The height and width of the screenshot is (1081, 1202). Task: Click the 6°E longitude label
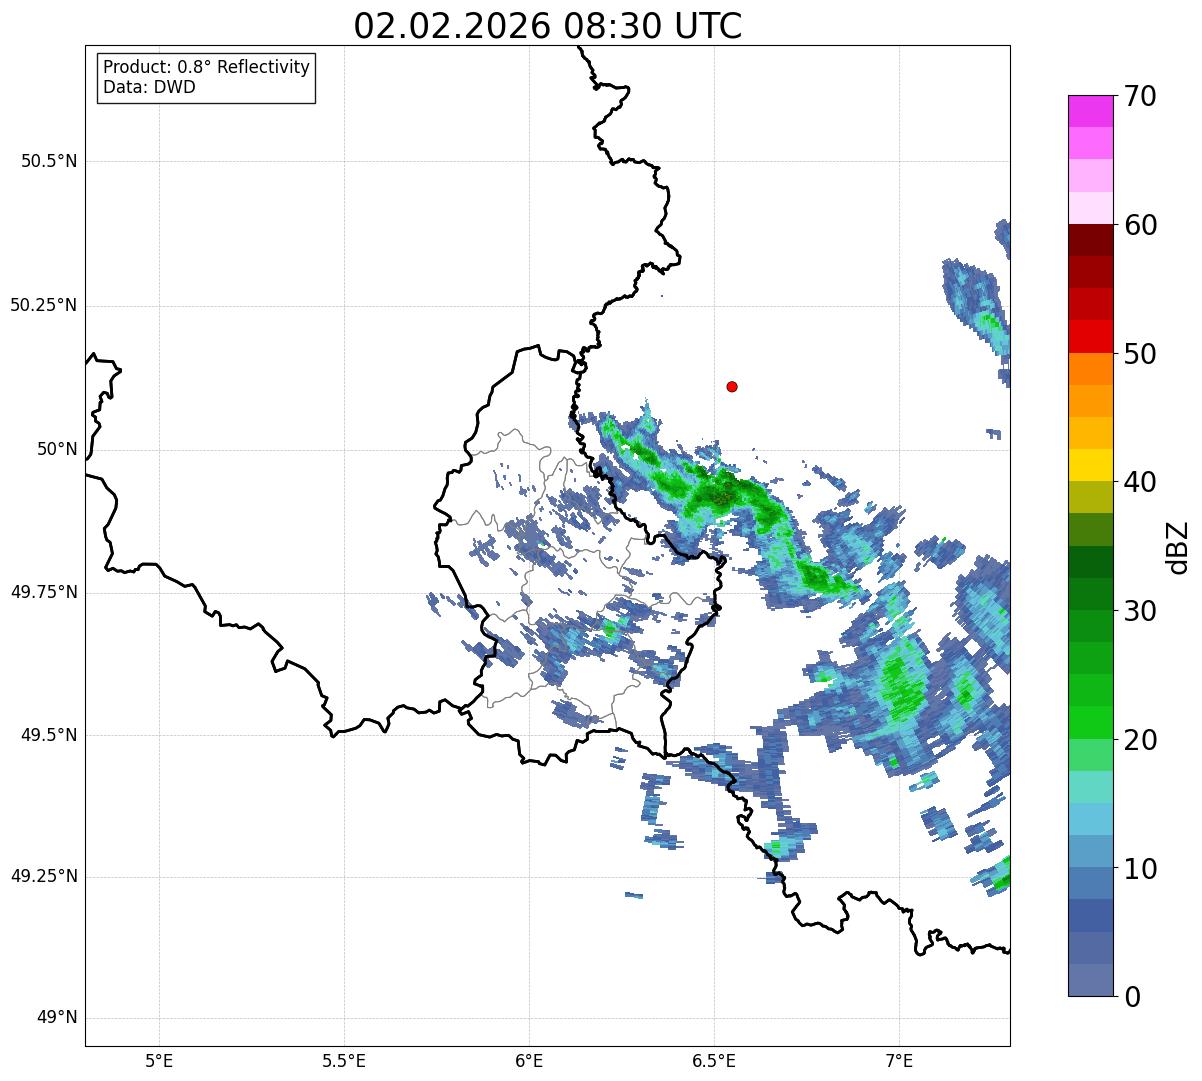click(529, 1061)
